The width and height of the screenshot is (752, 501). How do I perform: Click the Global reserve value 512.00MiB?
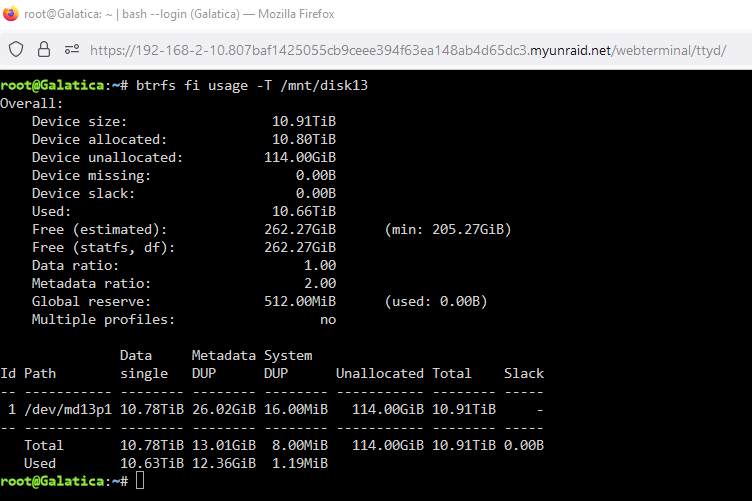(300, 301)
